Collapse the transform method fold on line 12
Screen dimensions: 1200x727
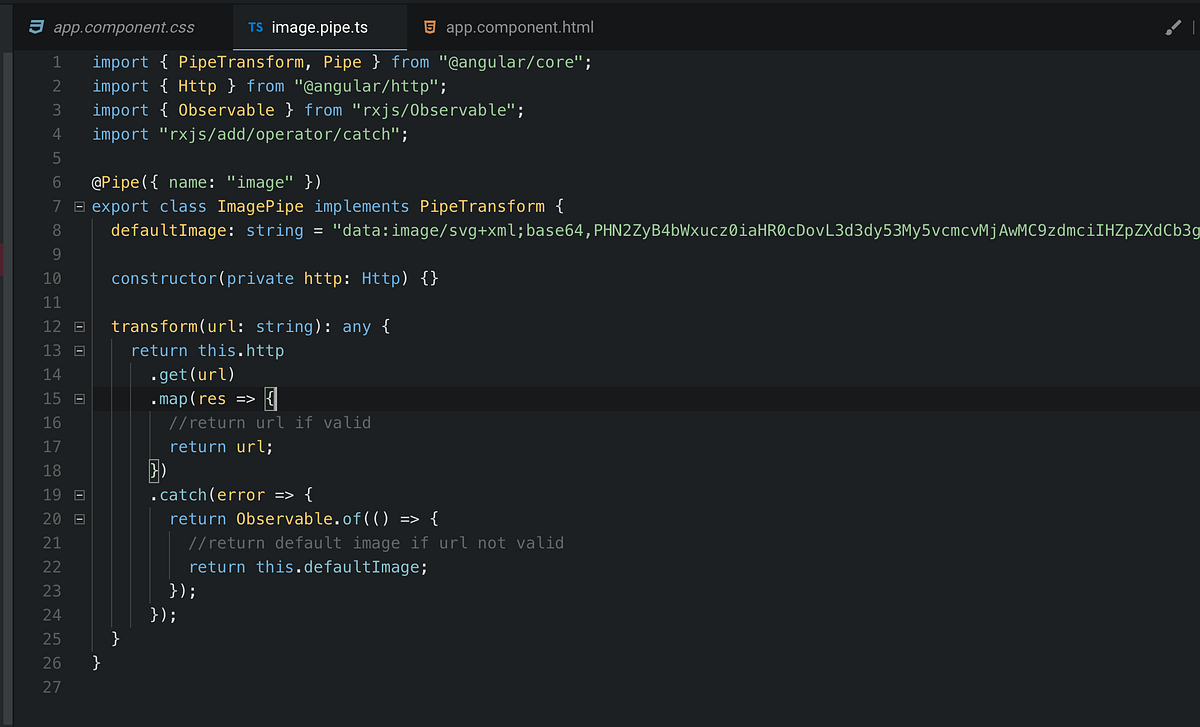coord(78,326)
